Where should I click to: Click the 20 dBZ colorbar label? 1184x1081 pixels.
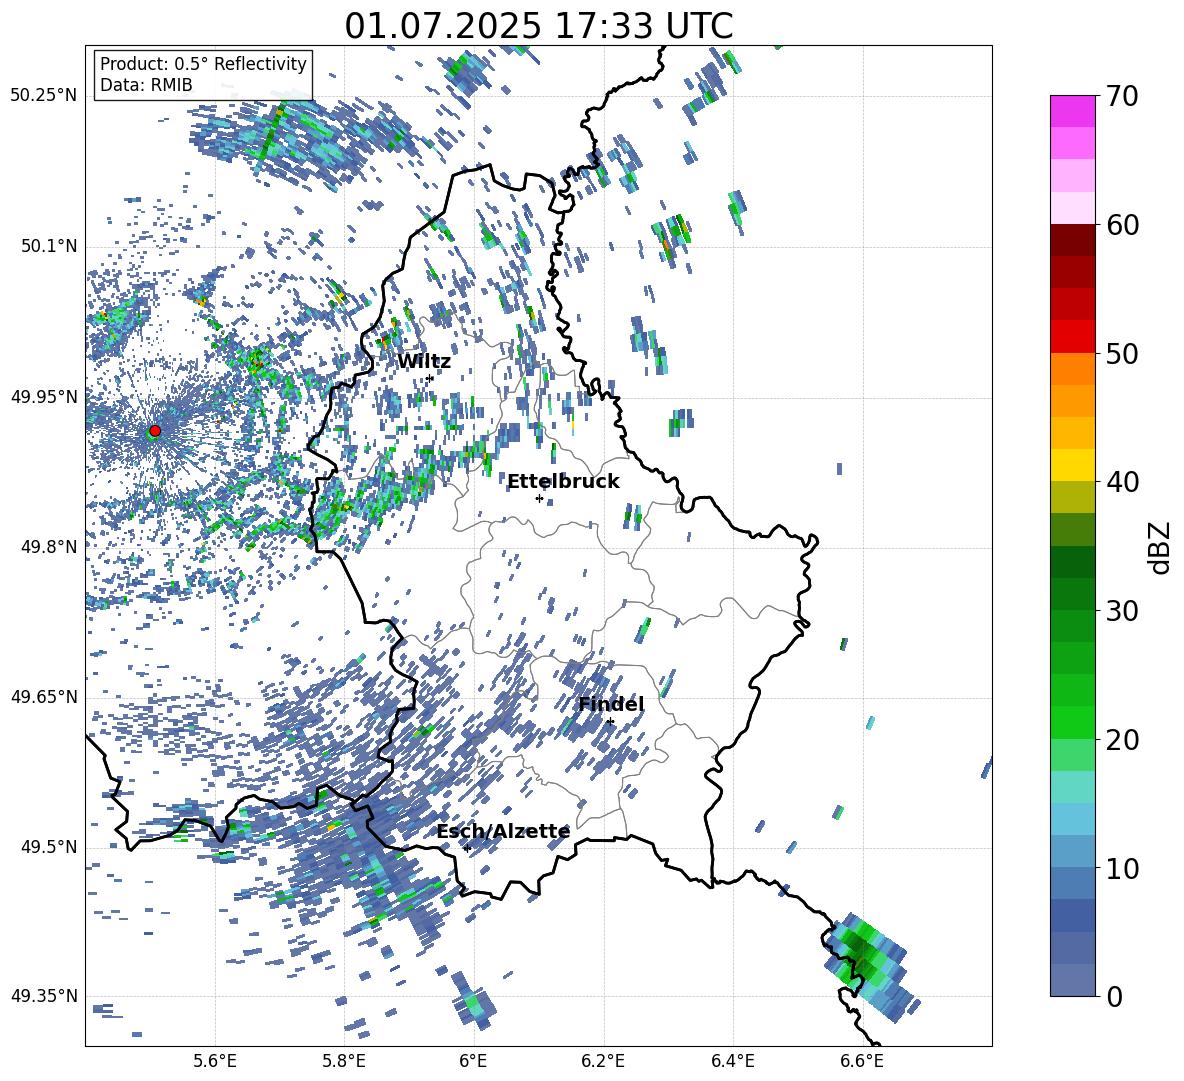pyautogui.click(x=1121, y=740)
